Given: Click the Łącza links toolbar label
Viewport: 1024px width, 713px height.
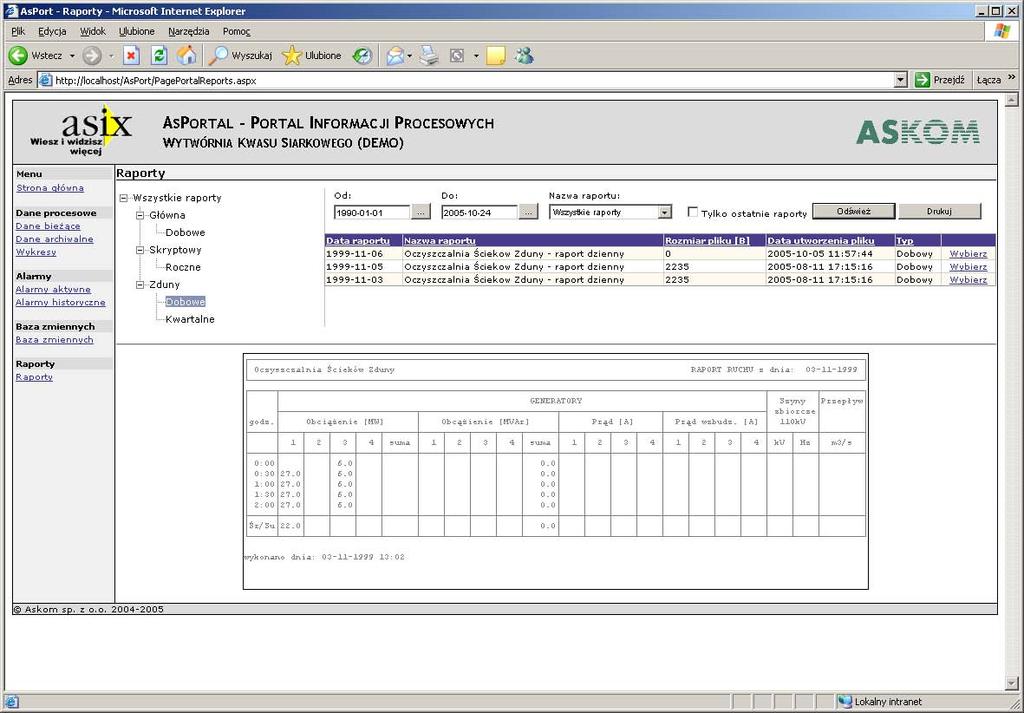Looking at the screenshot, I should click(989, 80).
